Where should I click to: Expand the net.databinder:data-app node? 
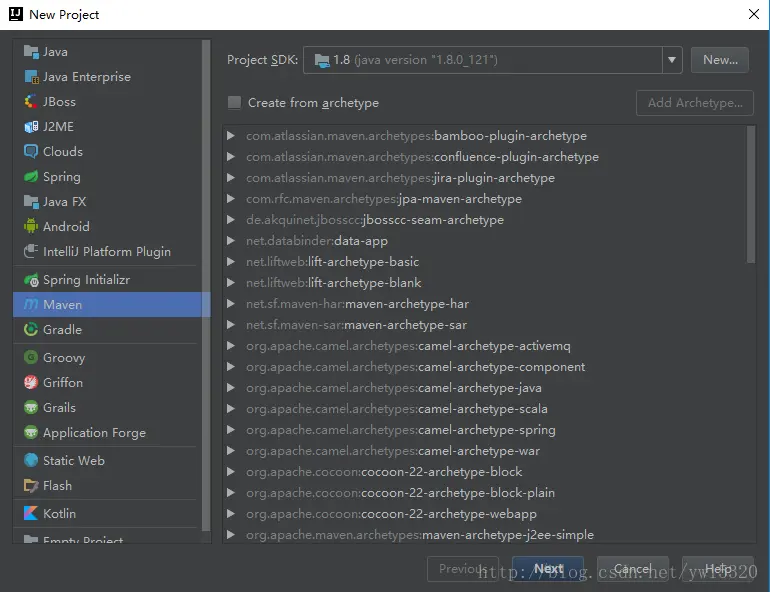pos(230,241)
